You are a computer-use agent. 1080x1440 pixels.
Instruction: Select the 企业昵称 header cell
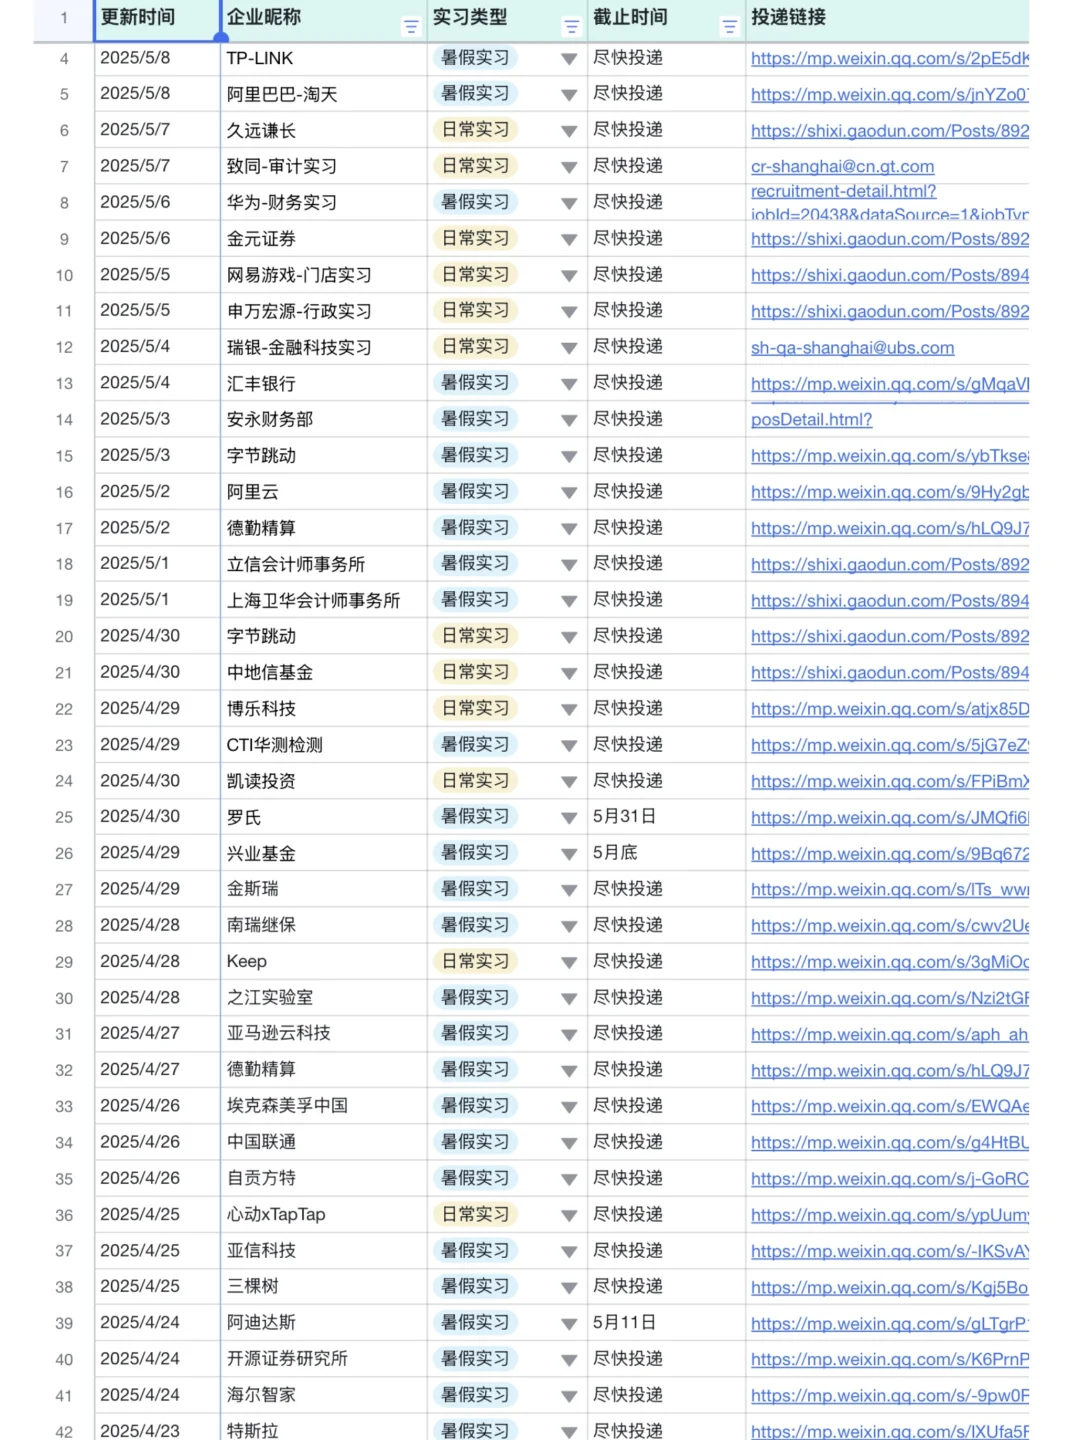(x=323, y=20)
